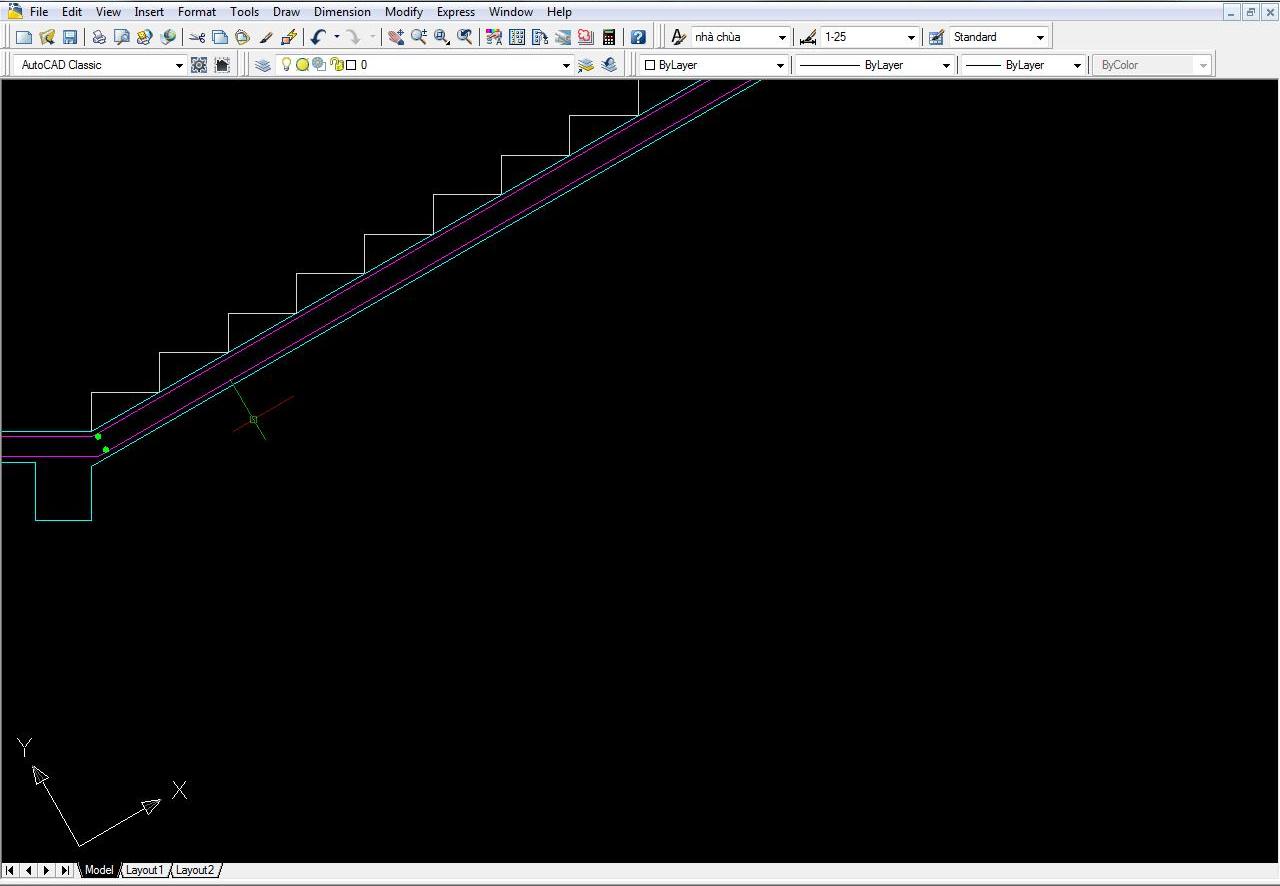Expand the layer 0 dropdown list

tap(566, 65)
